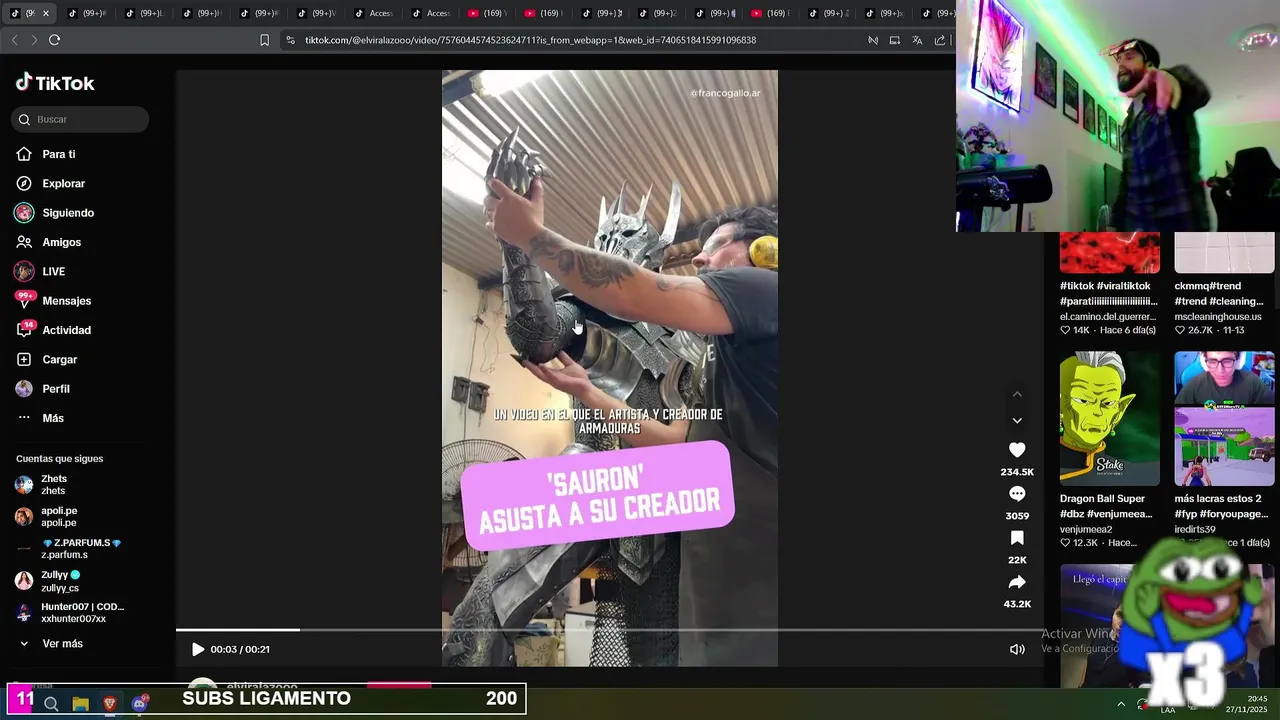1280x720 pixels.
Task: Open the Perfil page
Action: (x=56, y=389)
